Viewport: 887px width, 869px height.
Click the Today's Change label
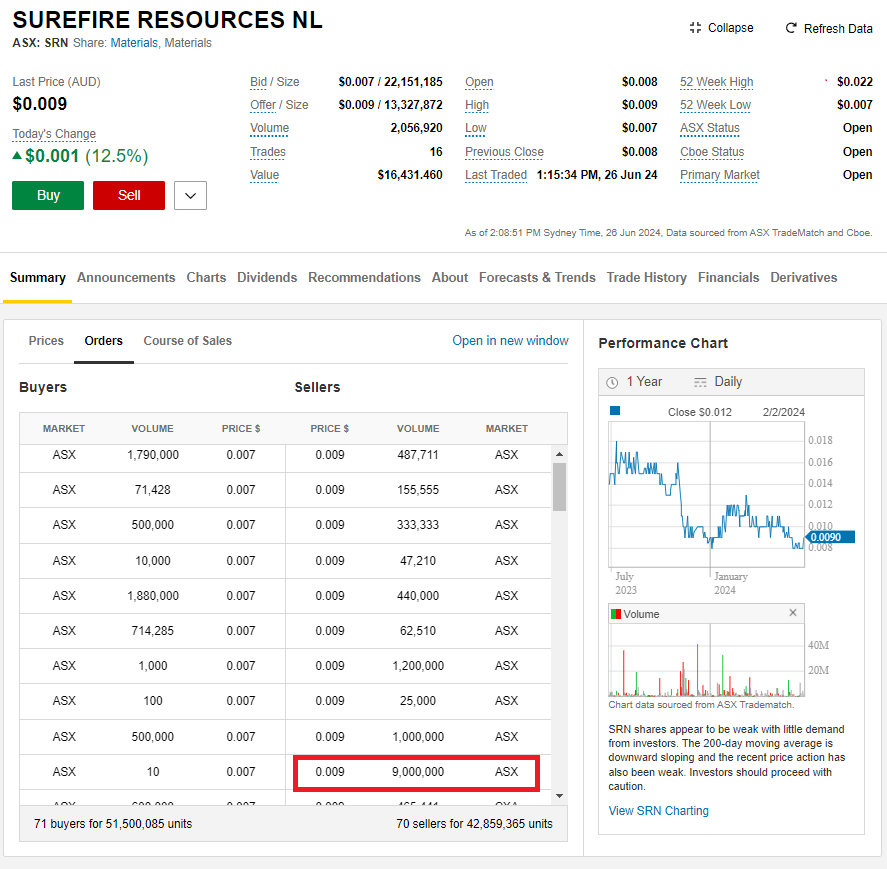[54, 134]
